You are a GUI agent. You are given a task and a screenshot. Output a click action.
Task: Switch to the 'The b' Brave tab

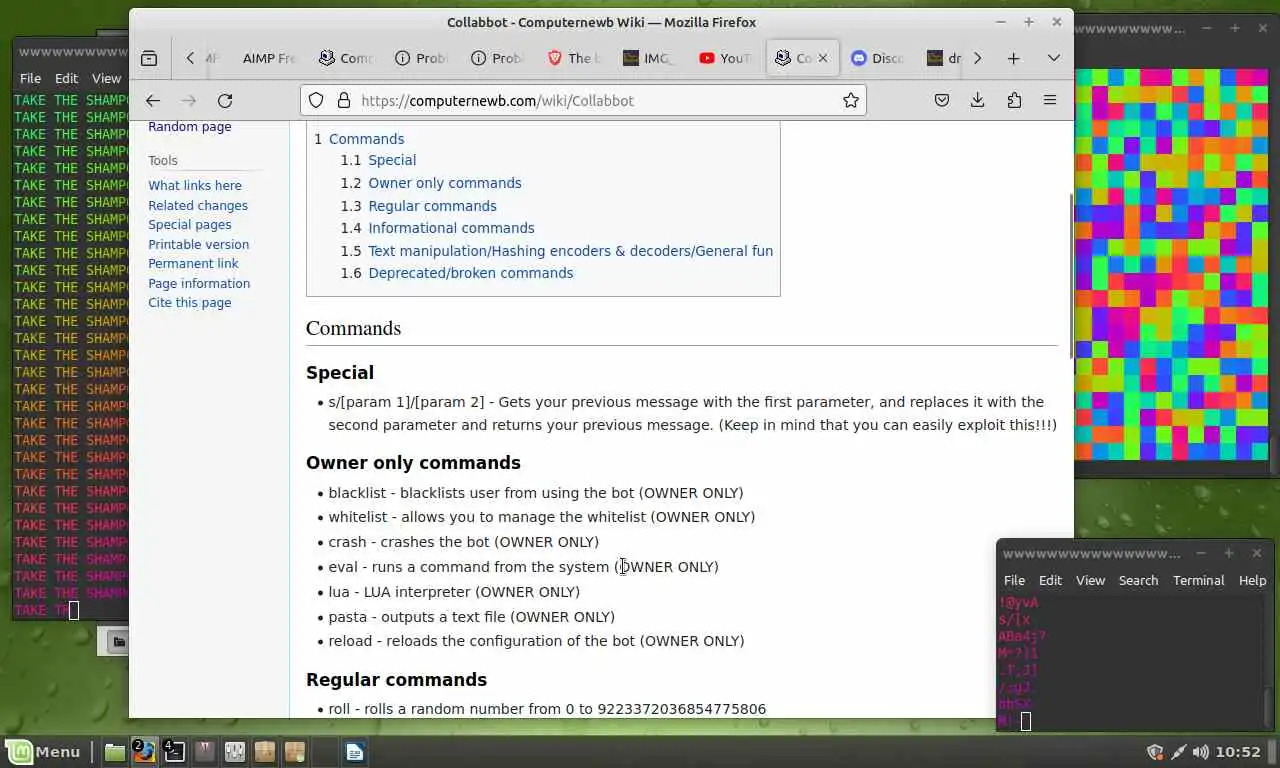(574, 58)
